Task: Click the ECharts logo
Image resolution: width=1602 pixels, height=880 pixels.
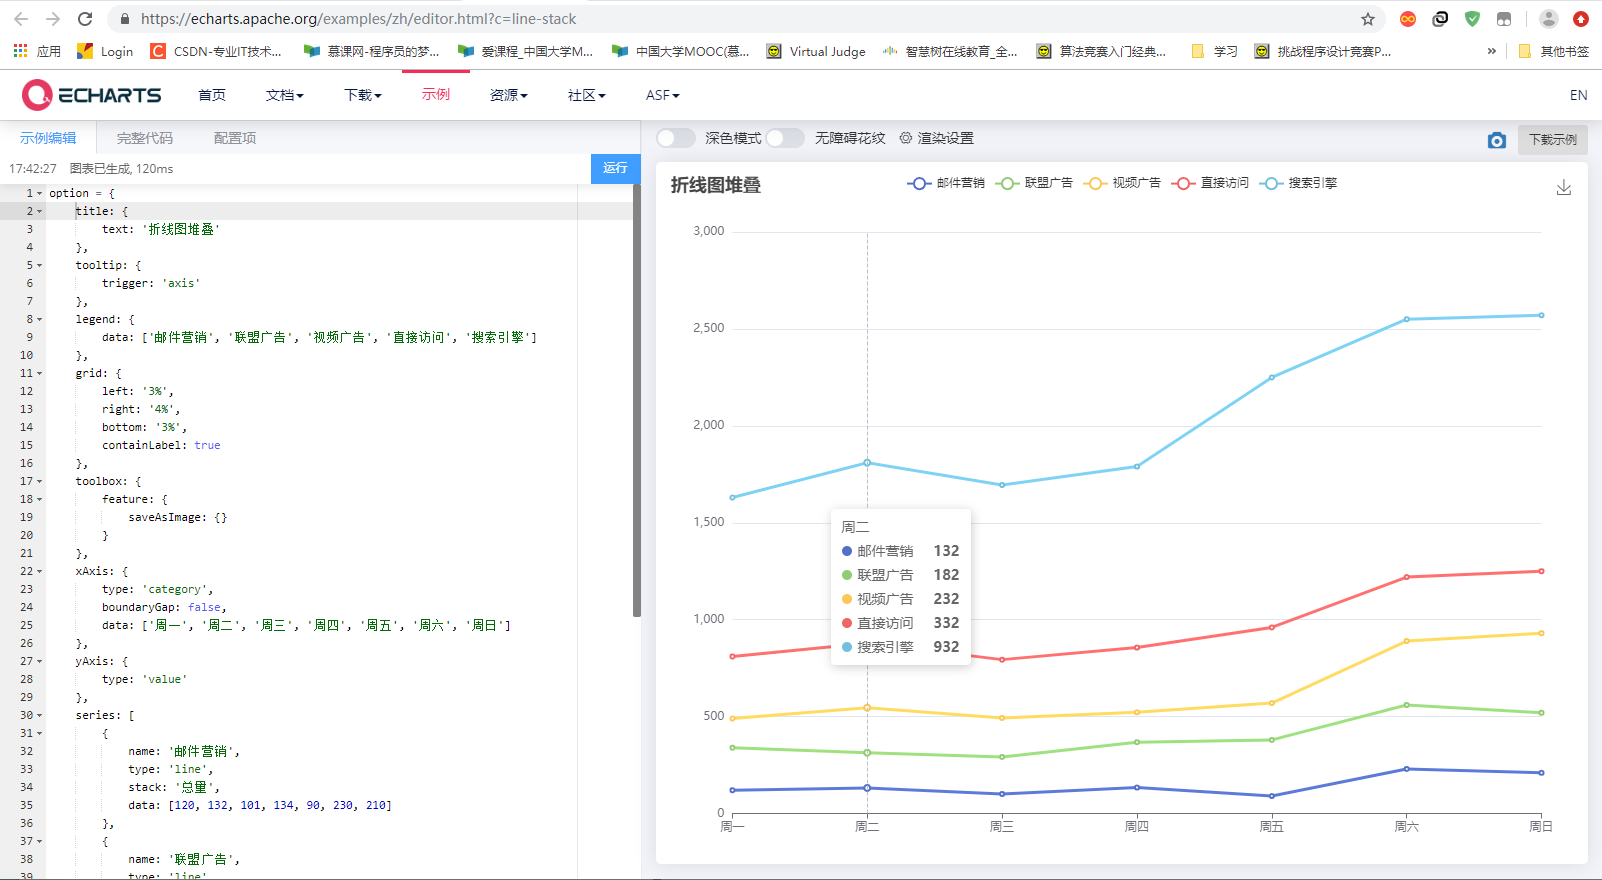Action: (x=92, y=95)
